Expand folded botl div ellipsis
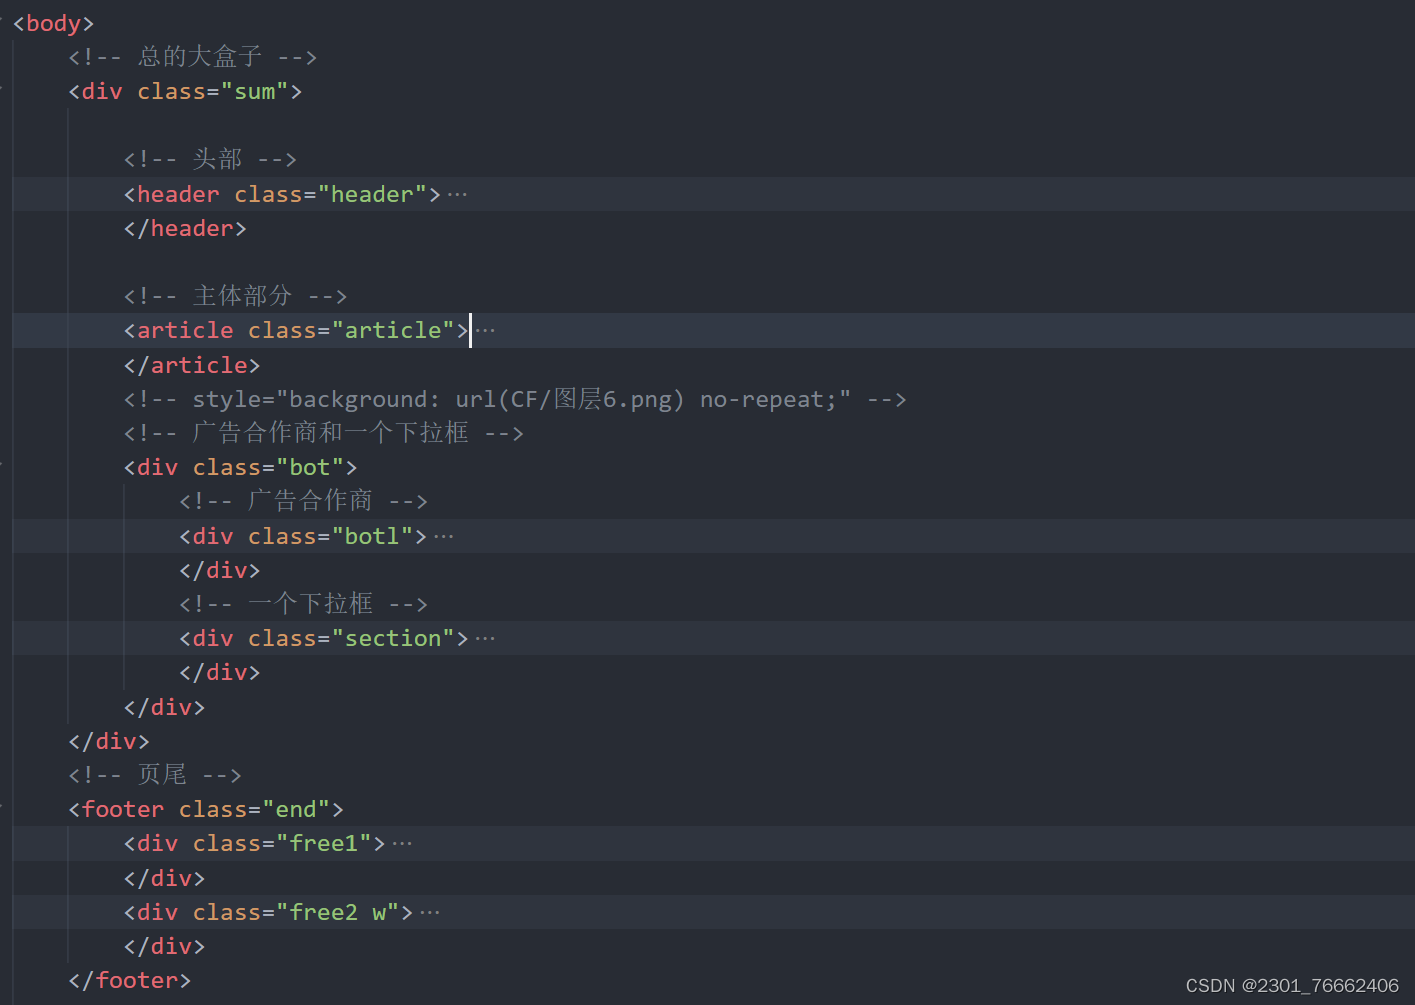Screen dimensions: 1415x1005 pos(444,537)
